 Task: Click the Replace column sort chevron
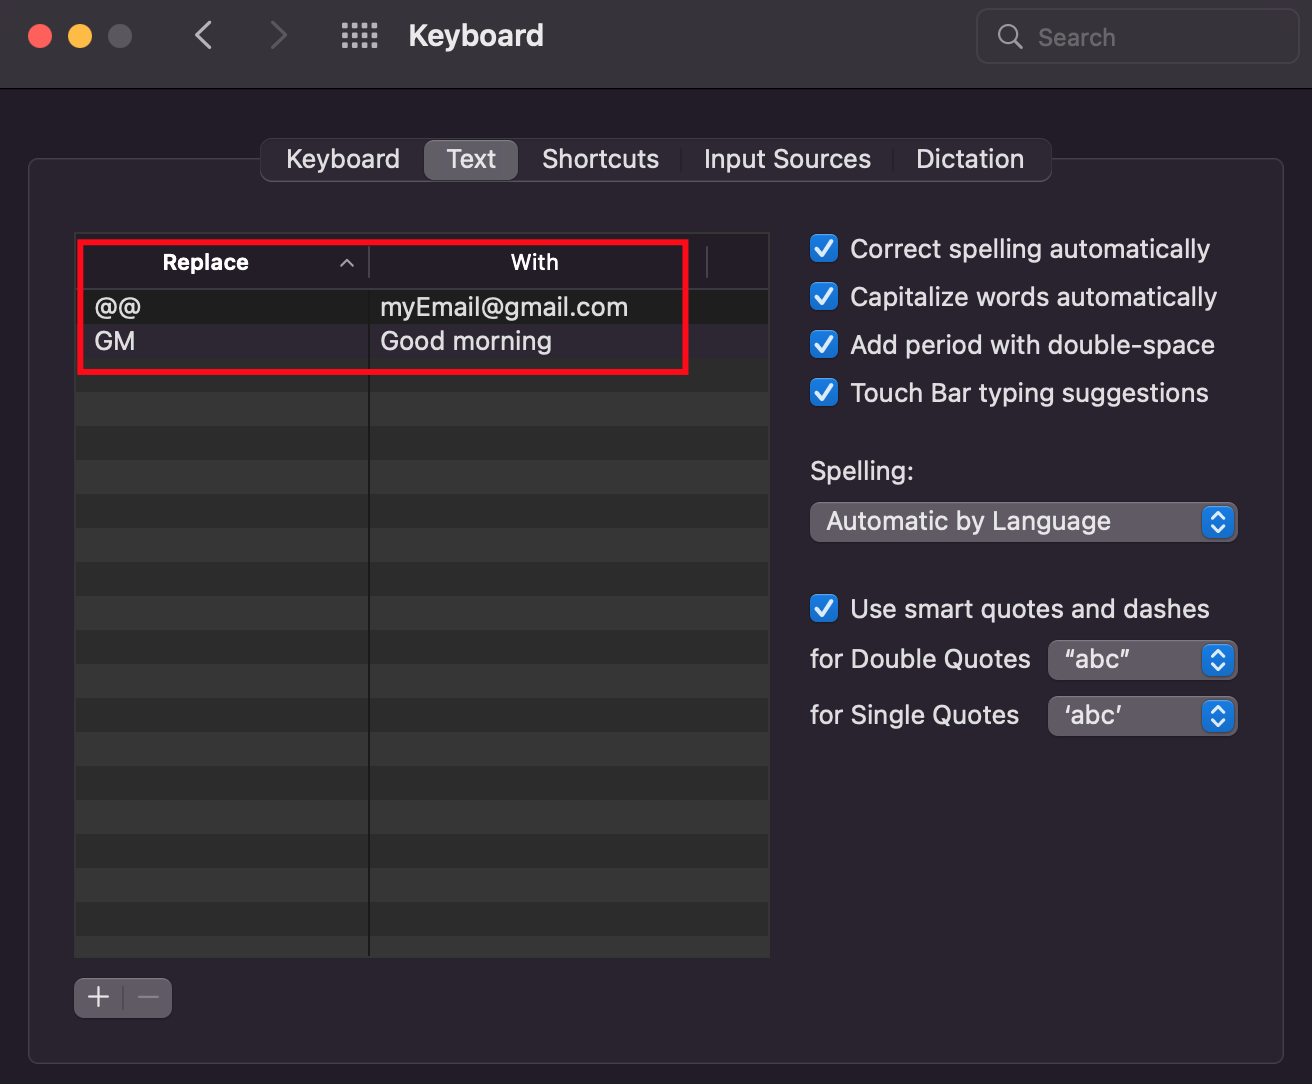coord(347,263)
